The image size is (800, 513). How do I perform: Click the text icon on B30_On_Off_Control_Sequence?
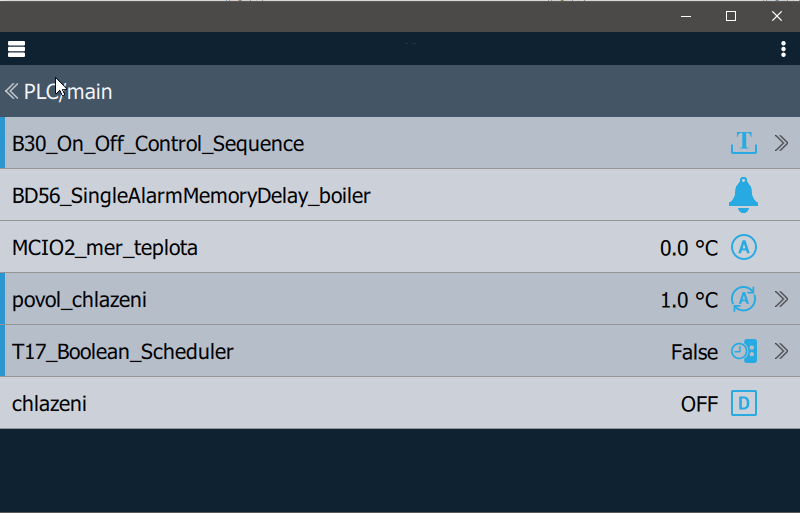pos(744,143)
